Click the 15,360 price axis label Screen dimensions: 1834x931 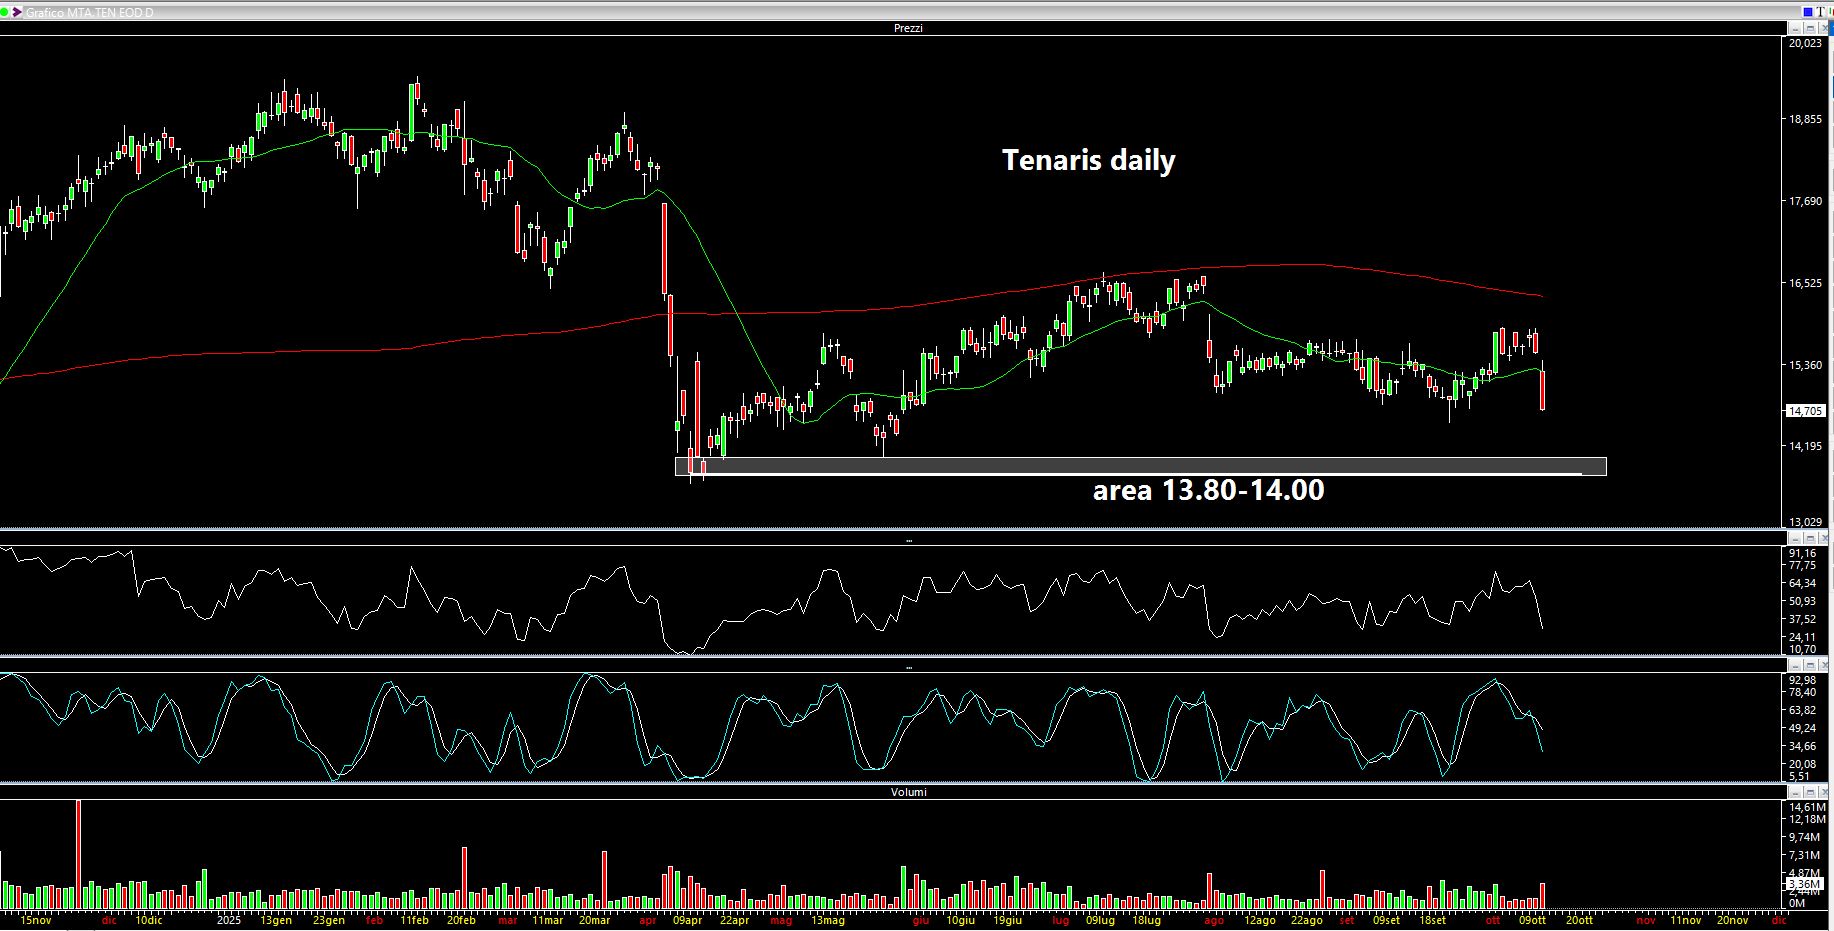pos(1805,365)
